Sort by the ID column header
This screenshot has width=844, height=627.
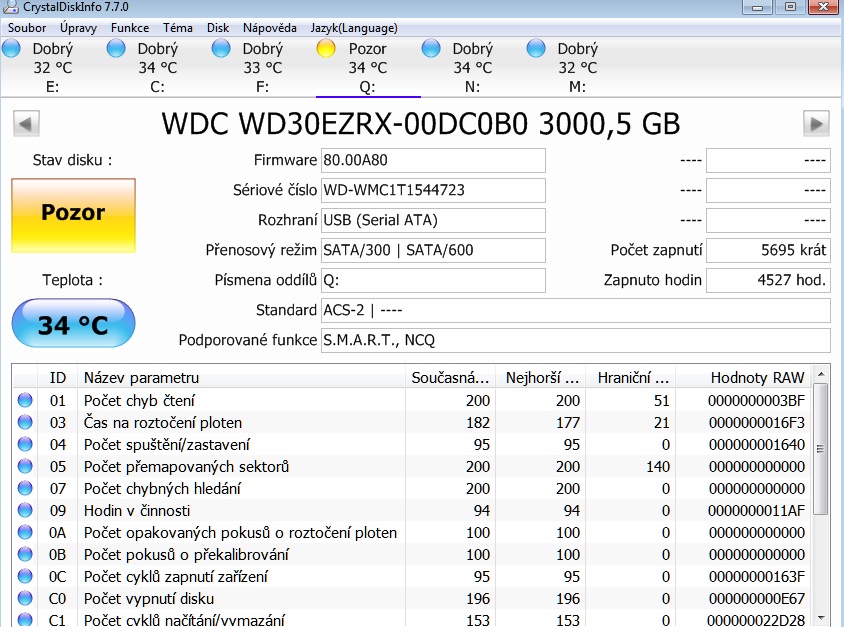point(58,378)
